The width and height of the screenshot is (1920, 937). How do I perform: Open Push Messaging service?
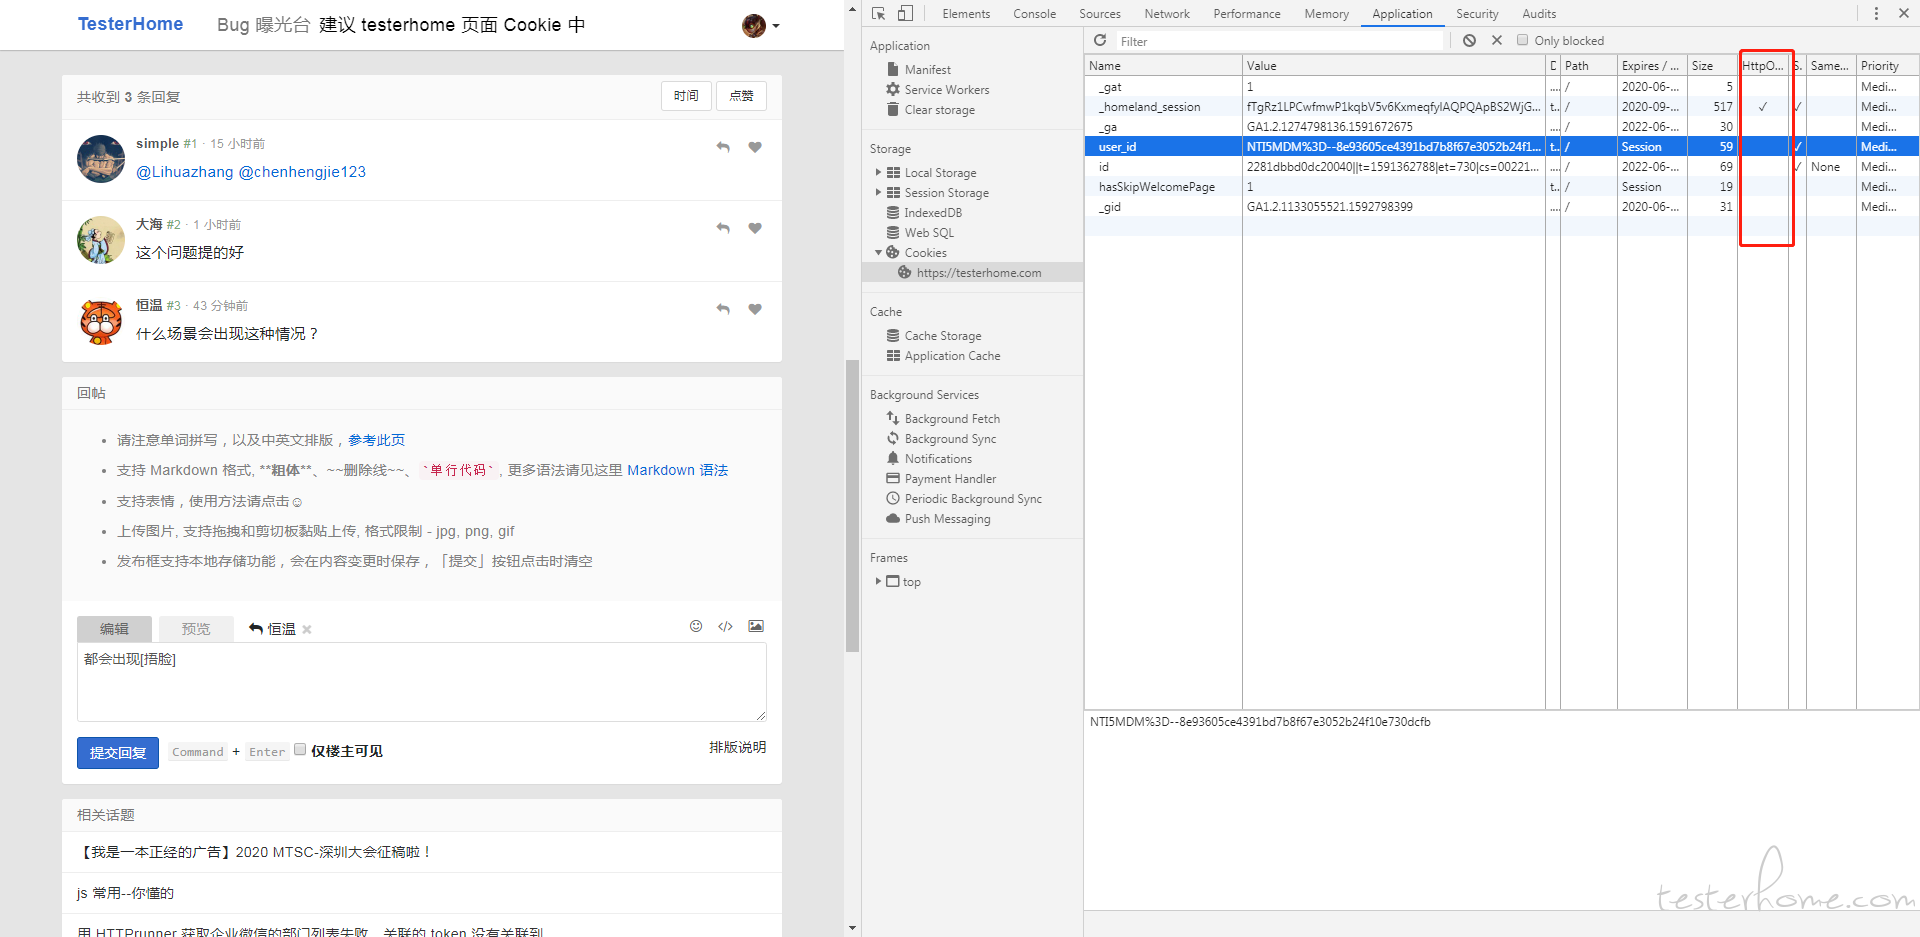(x=946, y=518)
